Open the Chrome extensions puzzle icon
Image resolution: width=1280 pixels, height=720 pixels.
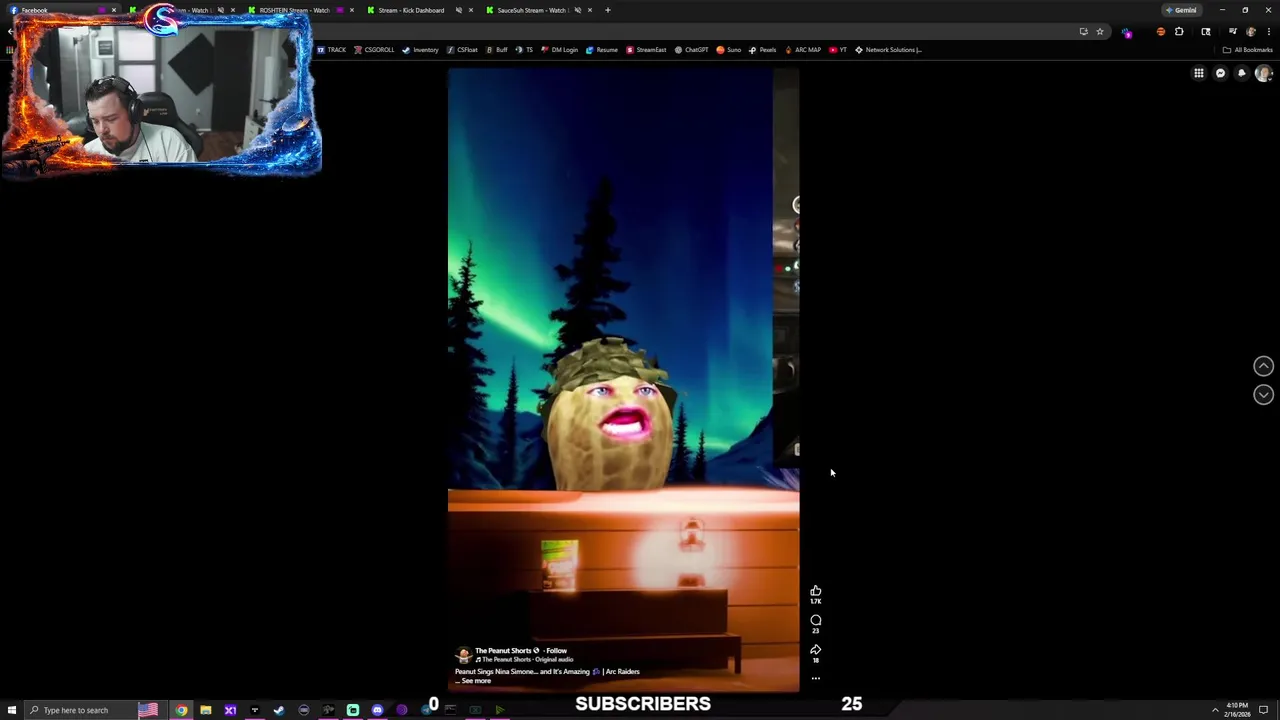point(1179,31)
